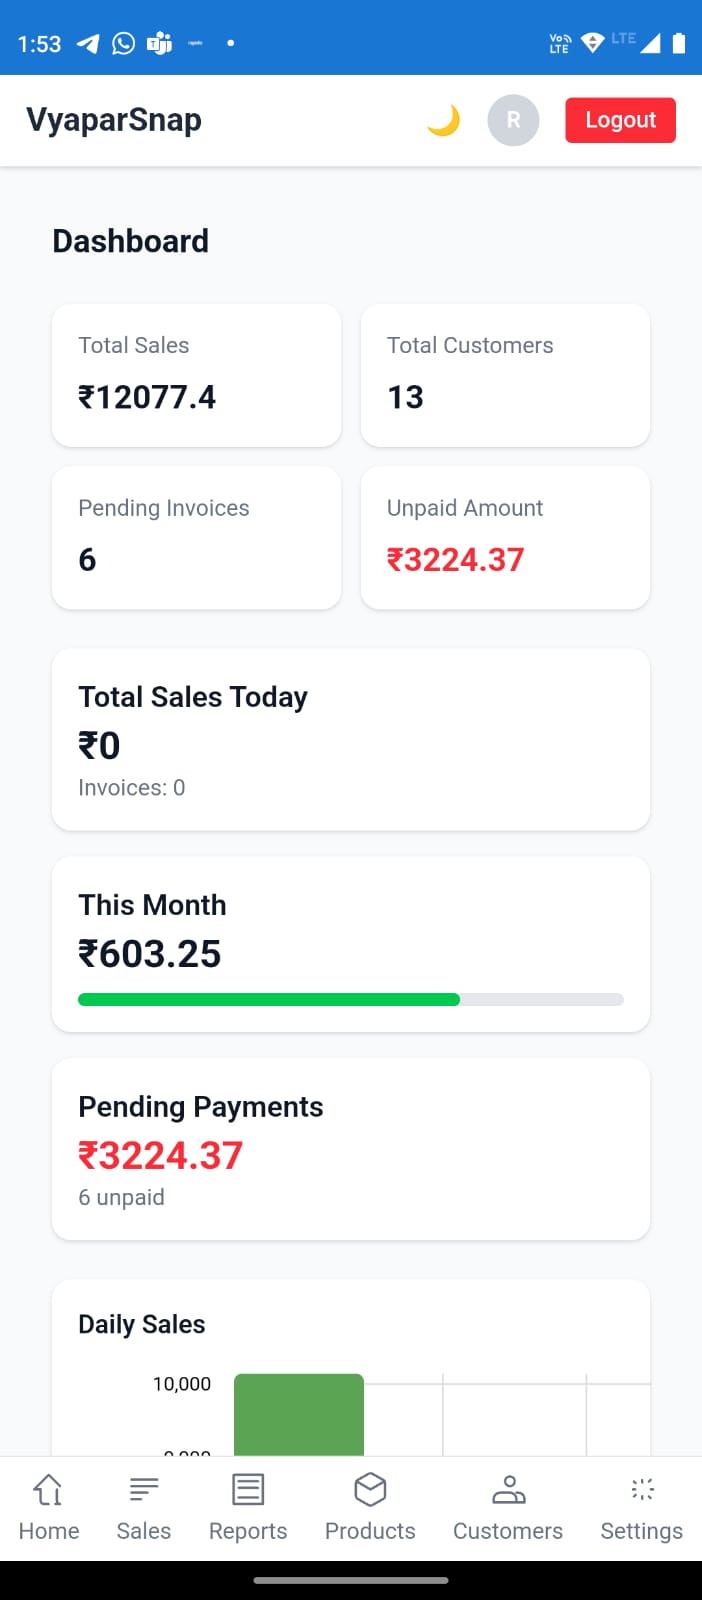This screenshot has width=702, height=1600.
Task: Toggle dark mode with the moon icon
Action: [442, 120]
